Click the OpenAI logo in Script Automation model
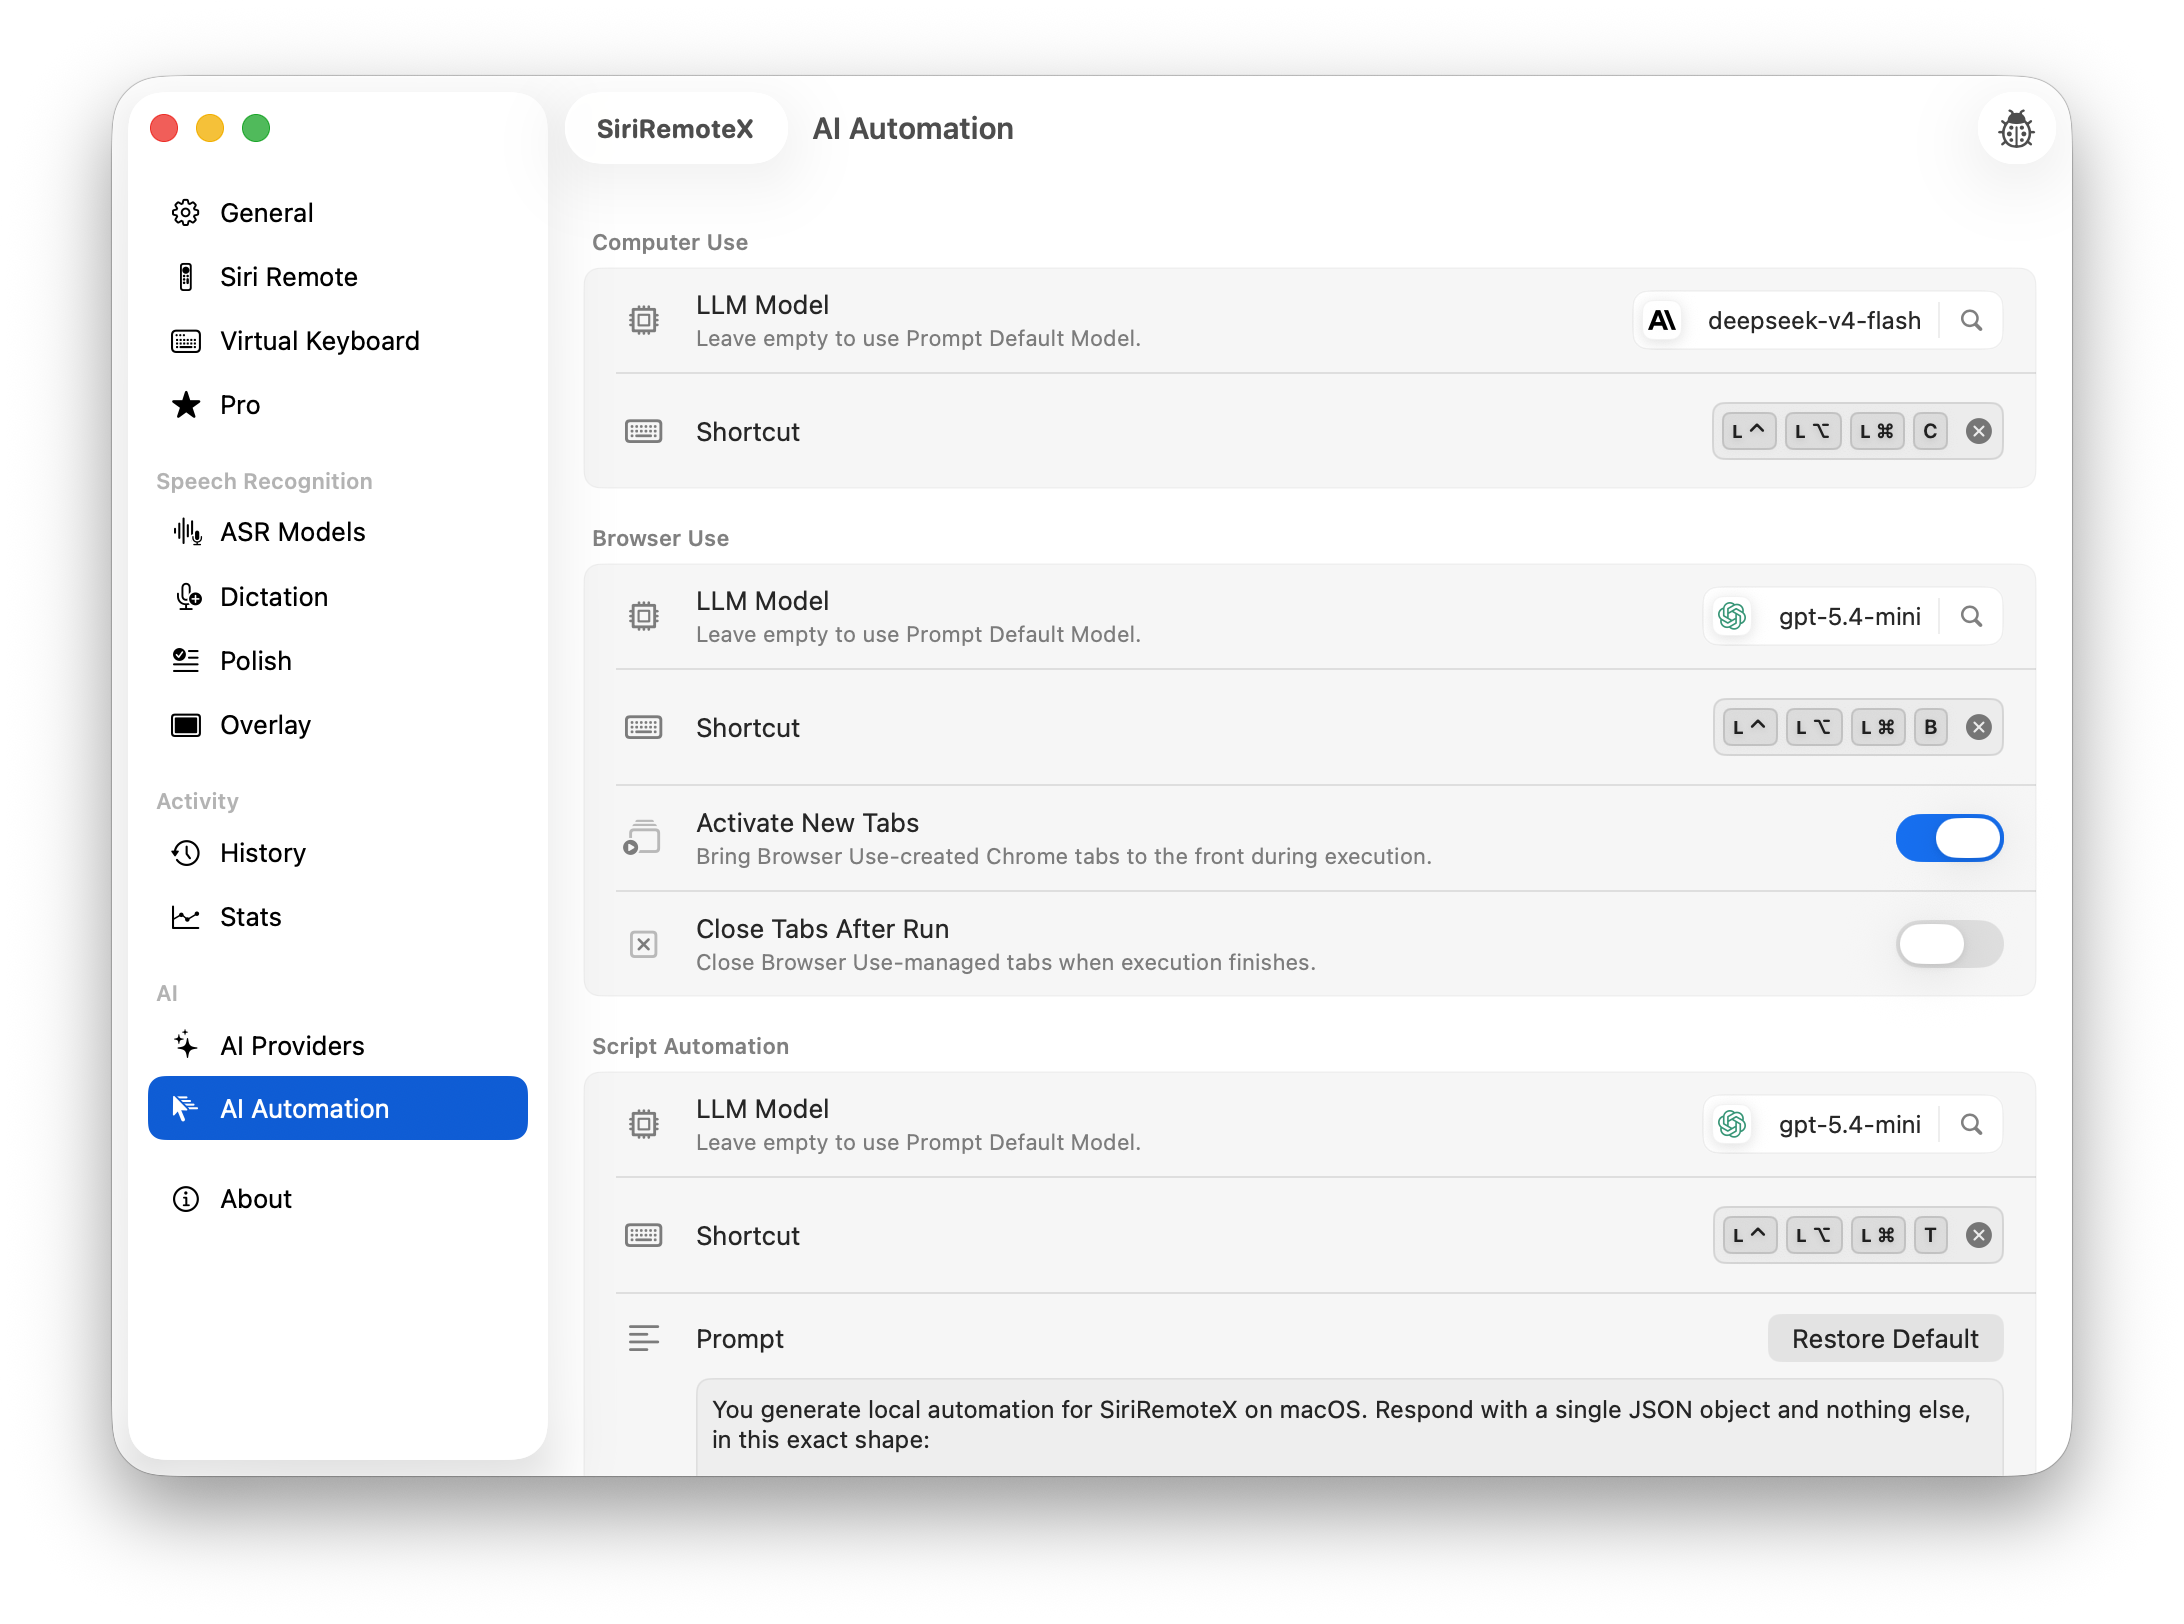The width and height of the screenshot is (2184, 1624). [x=1733, y=1124]
